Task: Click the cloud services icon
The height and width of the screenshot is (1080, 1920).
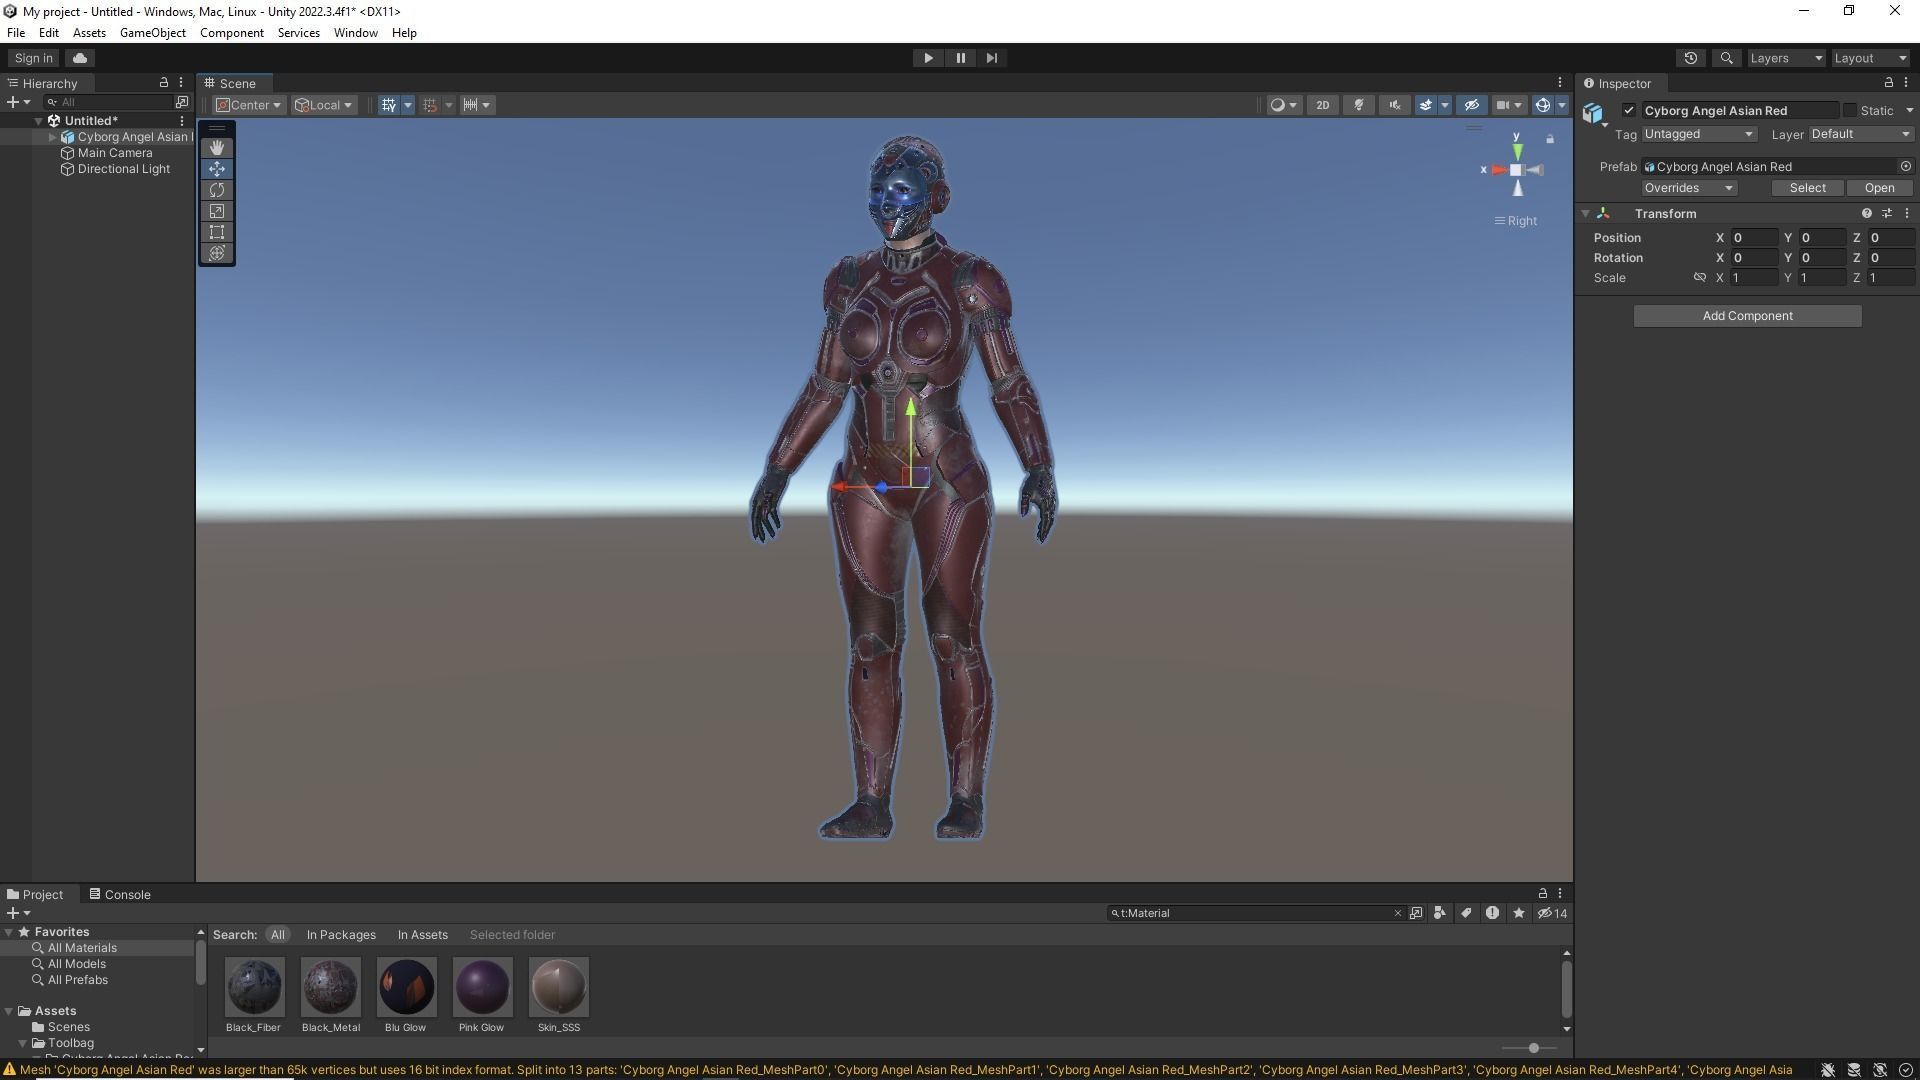Action: tap(80, 58)
